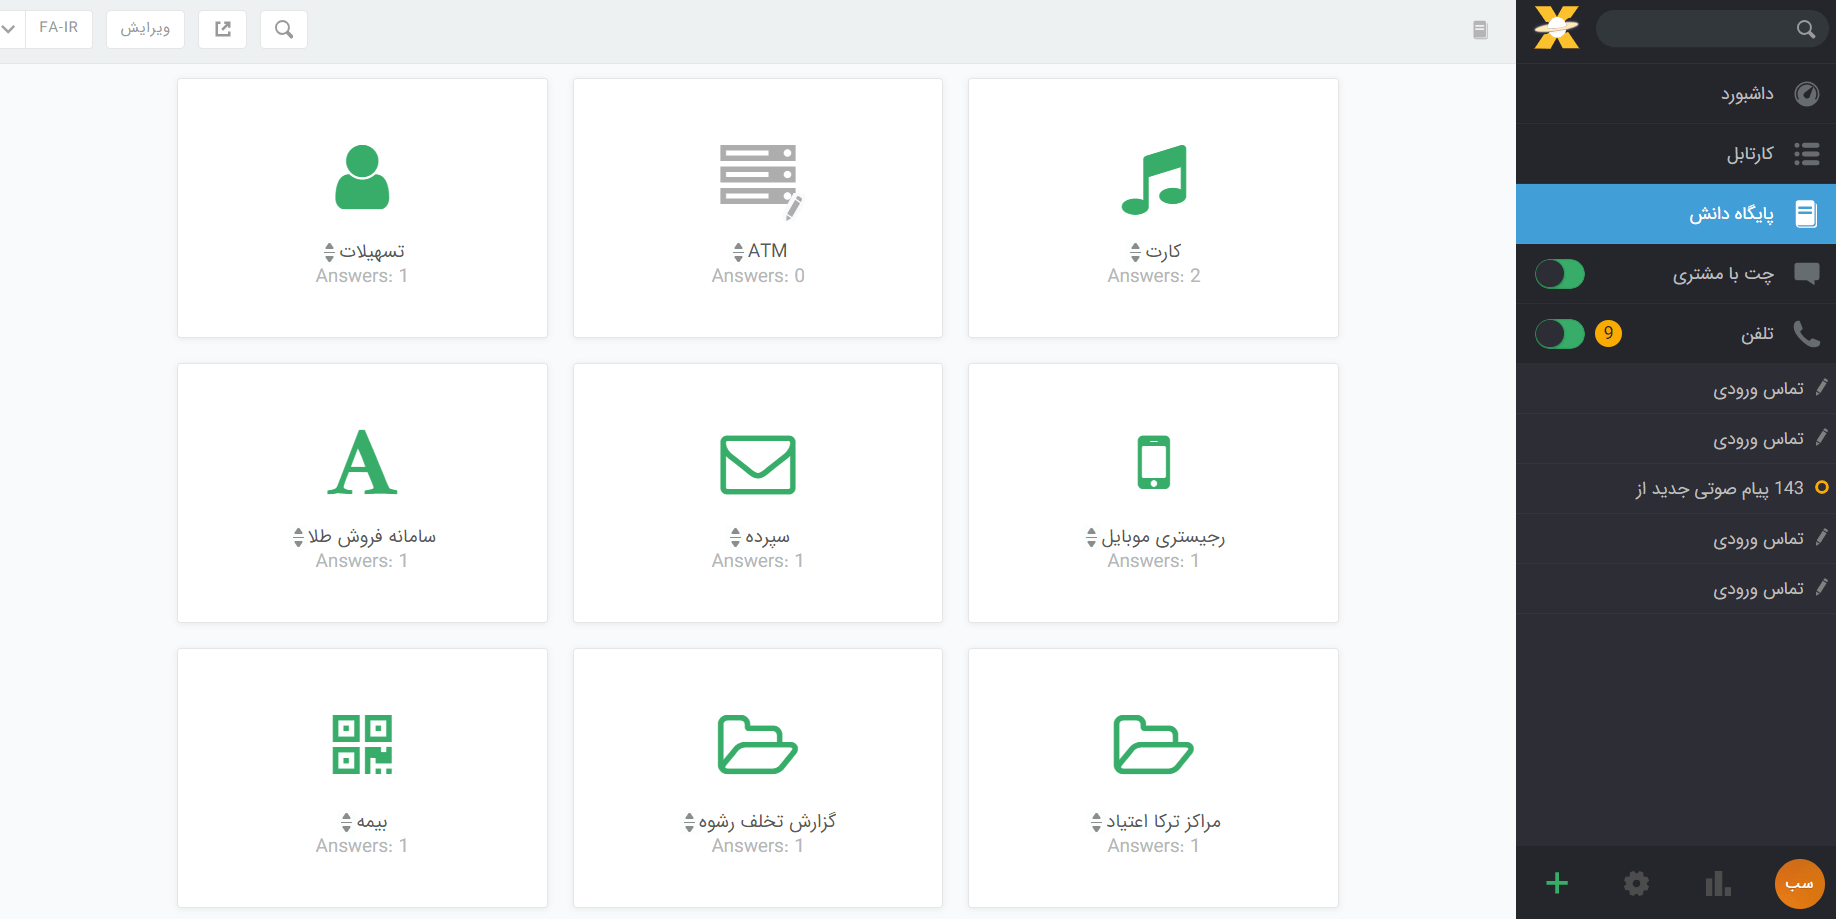Click the ATM card title

coord(767,251)
